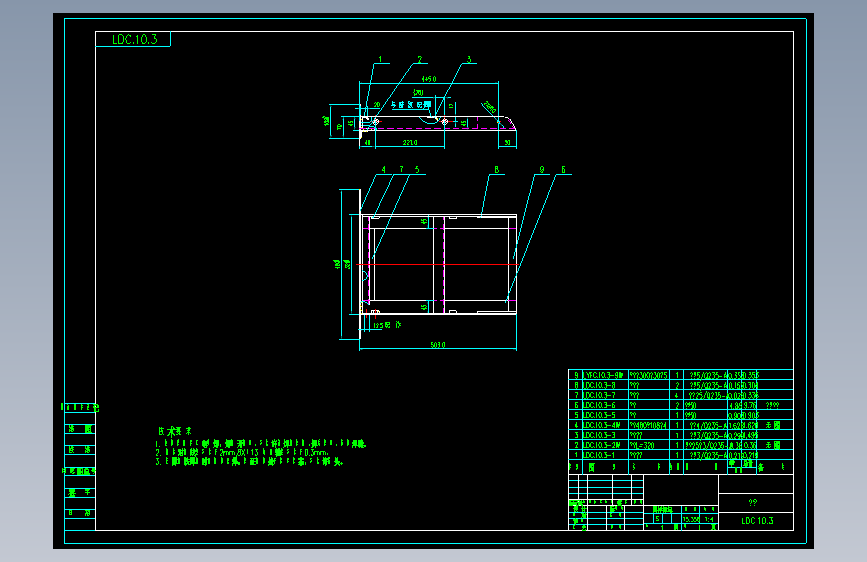
Task: Click the red horizontal centerline in the lower view
Action: [437, 264]
